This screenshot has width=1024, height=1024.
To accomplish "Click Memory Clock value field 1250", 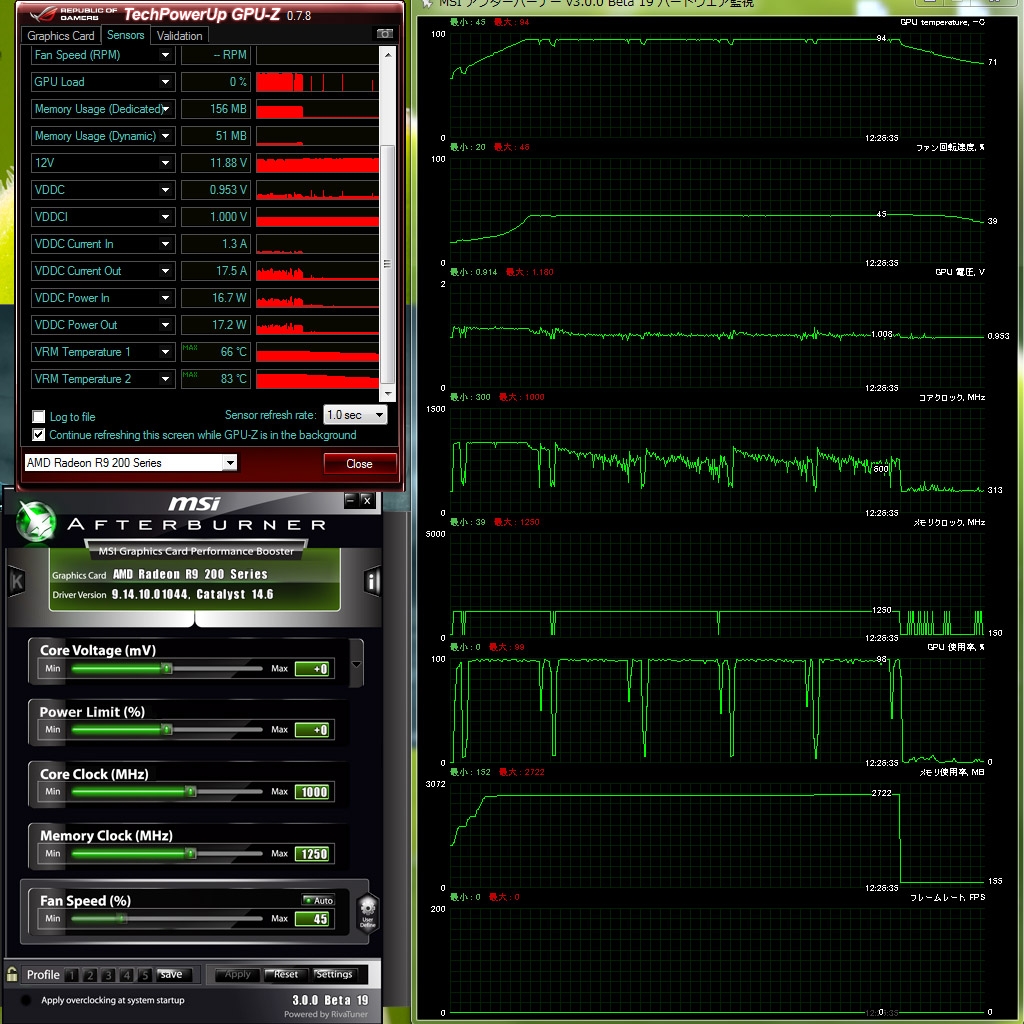I will [313, 854].
